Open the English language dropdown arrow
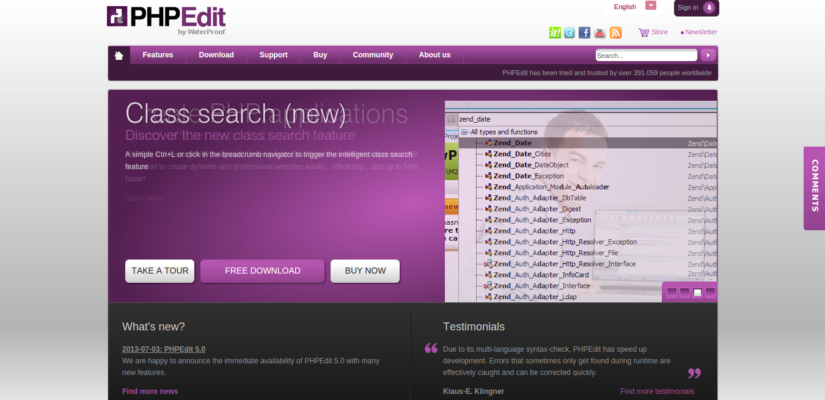Viewport: 825px width, 400px height. pos(651,5)
